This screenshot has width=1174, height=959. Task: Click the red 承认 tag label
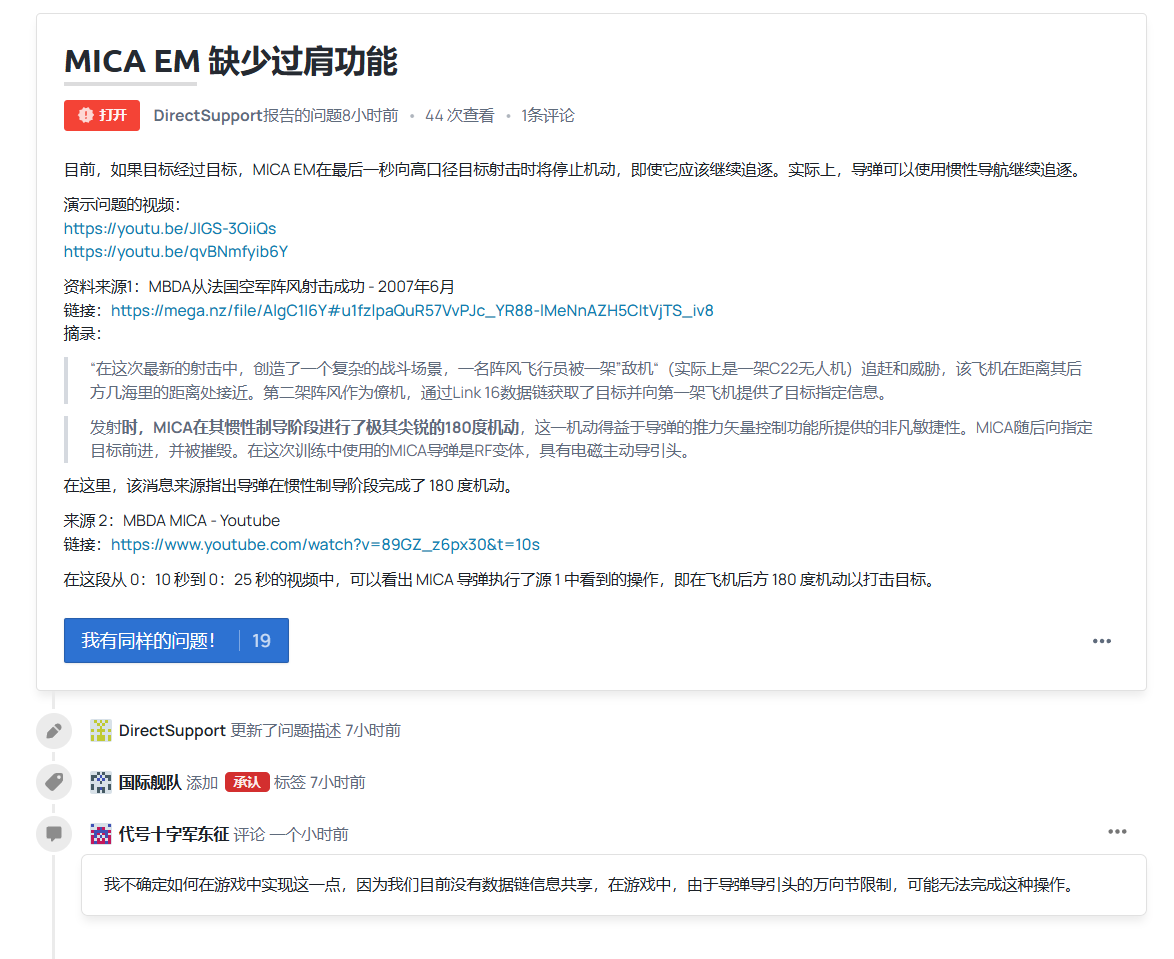tap(247, 782)
